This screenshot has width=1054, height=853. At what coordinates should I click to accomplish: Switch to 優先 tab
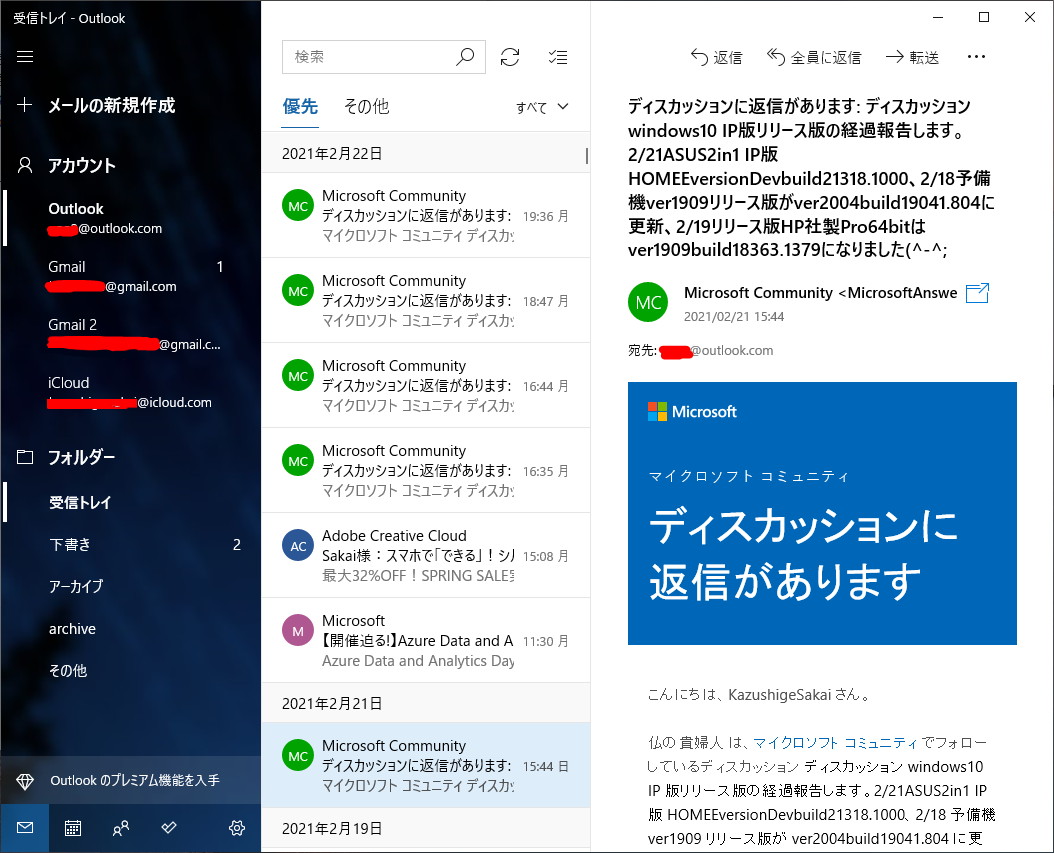(300, 107)
